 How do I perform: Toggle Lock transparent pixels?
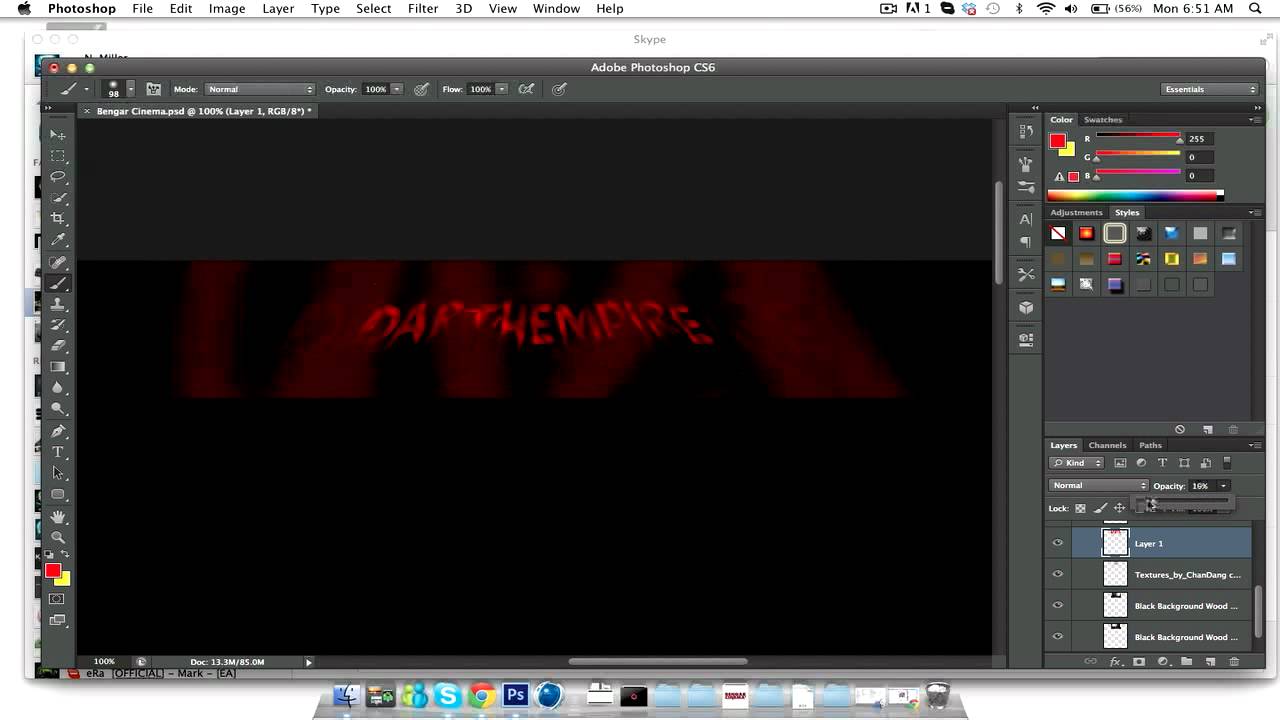1080,508
